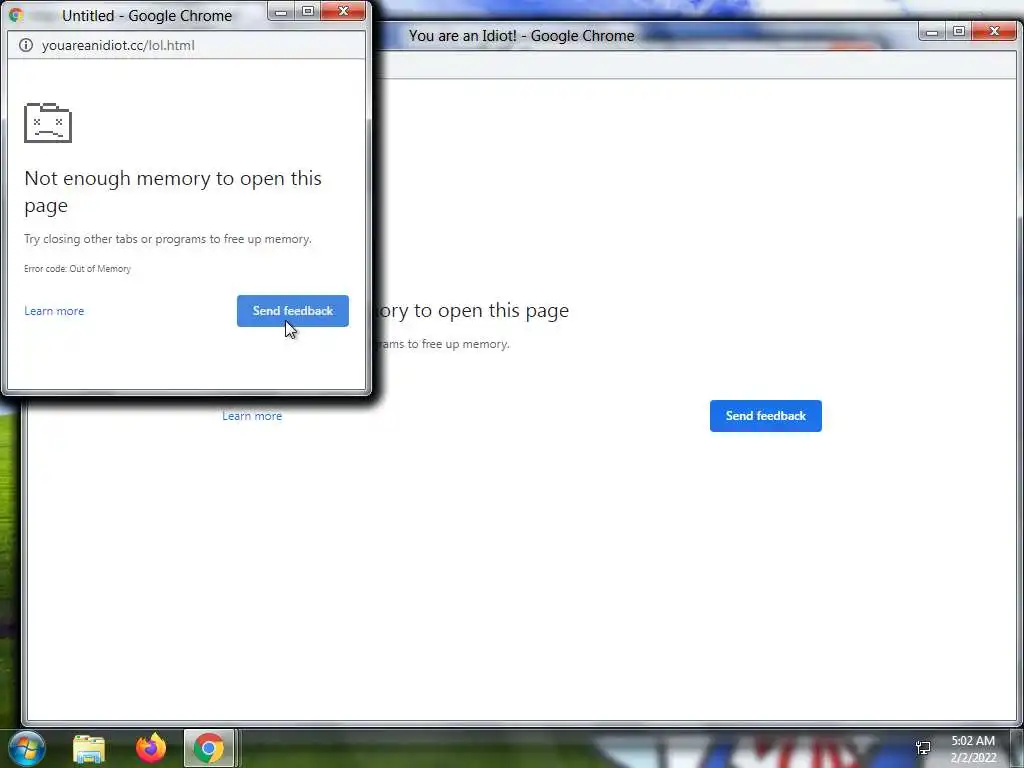
Task: Maximize the Untitled Chrome window
Action: tap(308, 11)
